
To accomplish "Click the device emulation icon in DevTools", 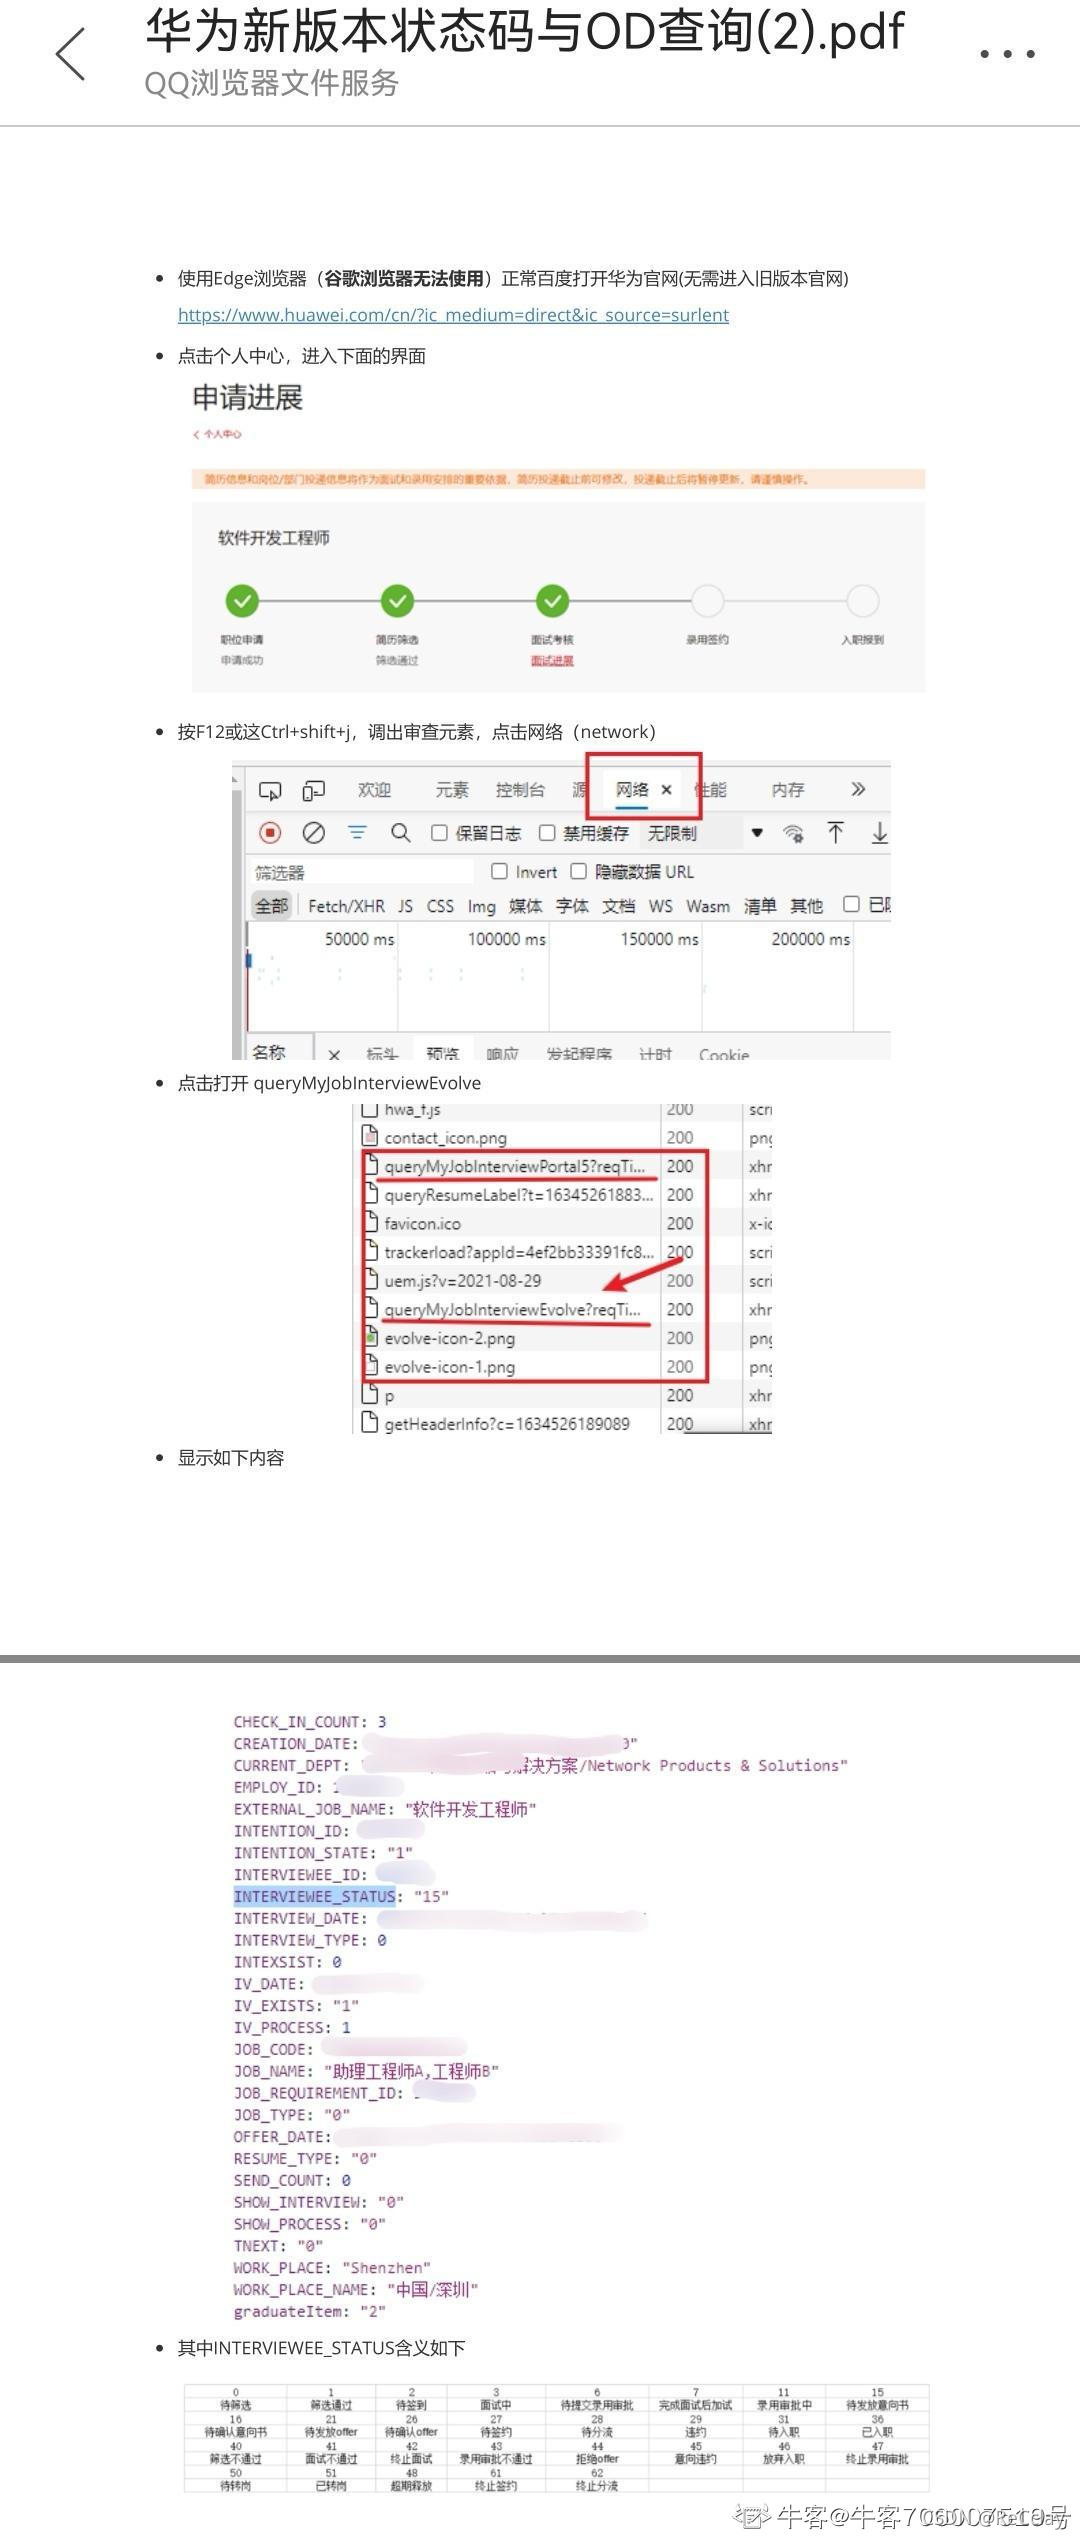I will pos(314,790).
